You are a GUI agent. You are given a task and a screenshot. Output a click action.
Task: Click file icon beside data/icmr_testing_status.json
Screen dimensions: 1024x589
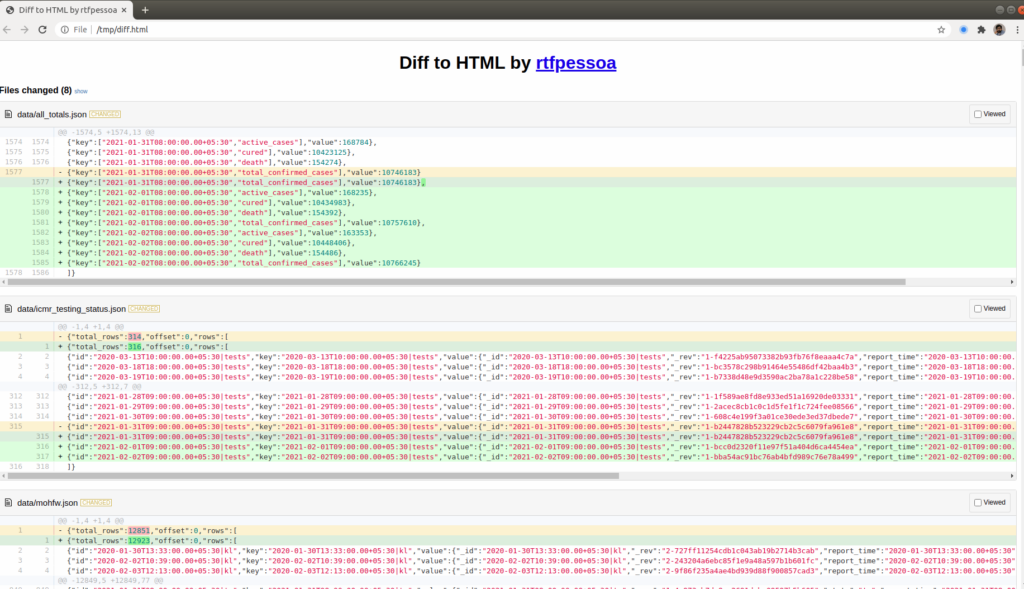point(8,309)
